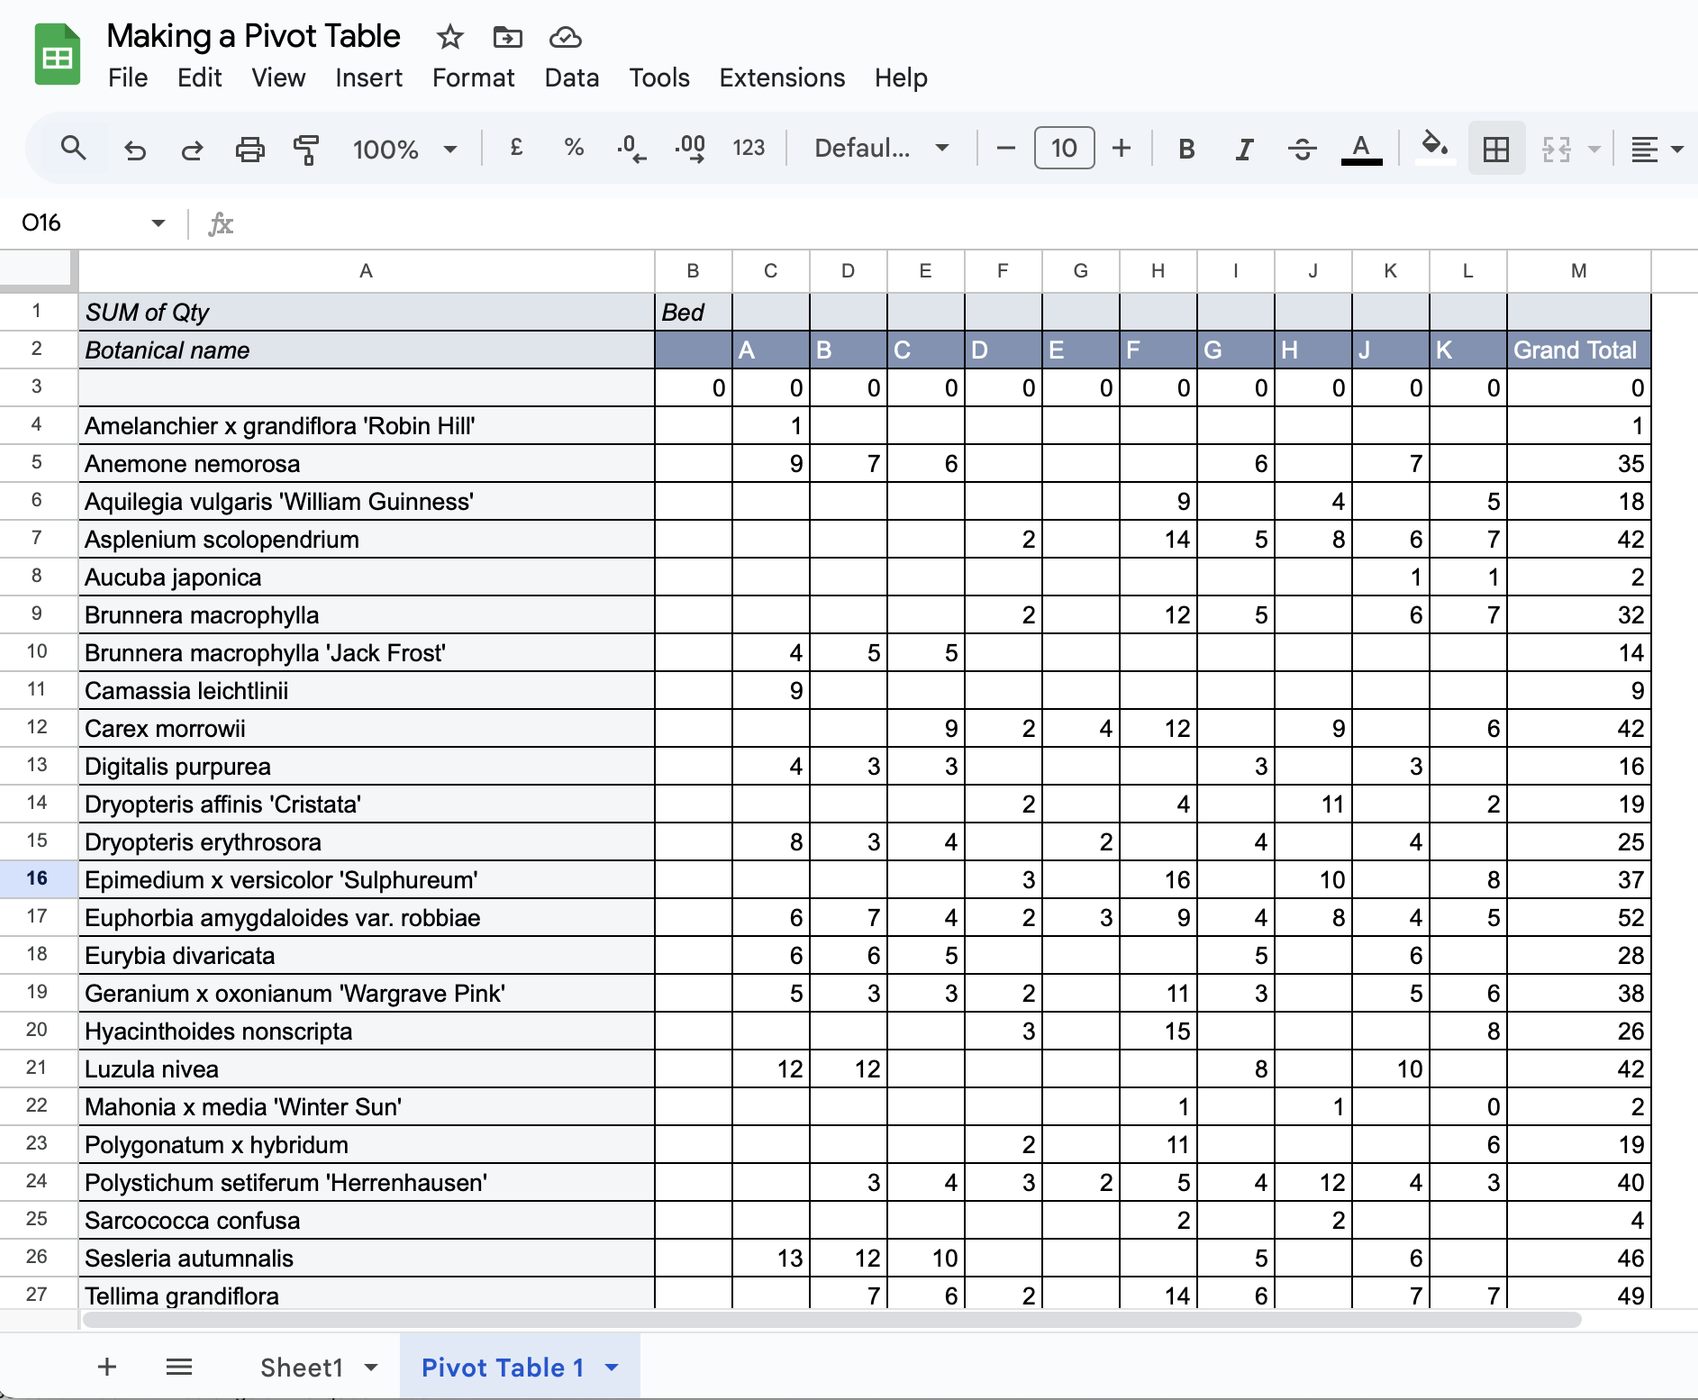
Task: Decrease decimal places
Action: point(630,148)
